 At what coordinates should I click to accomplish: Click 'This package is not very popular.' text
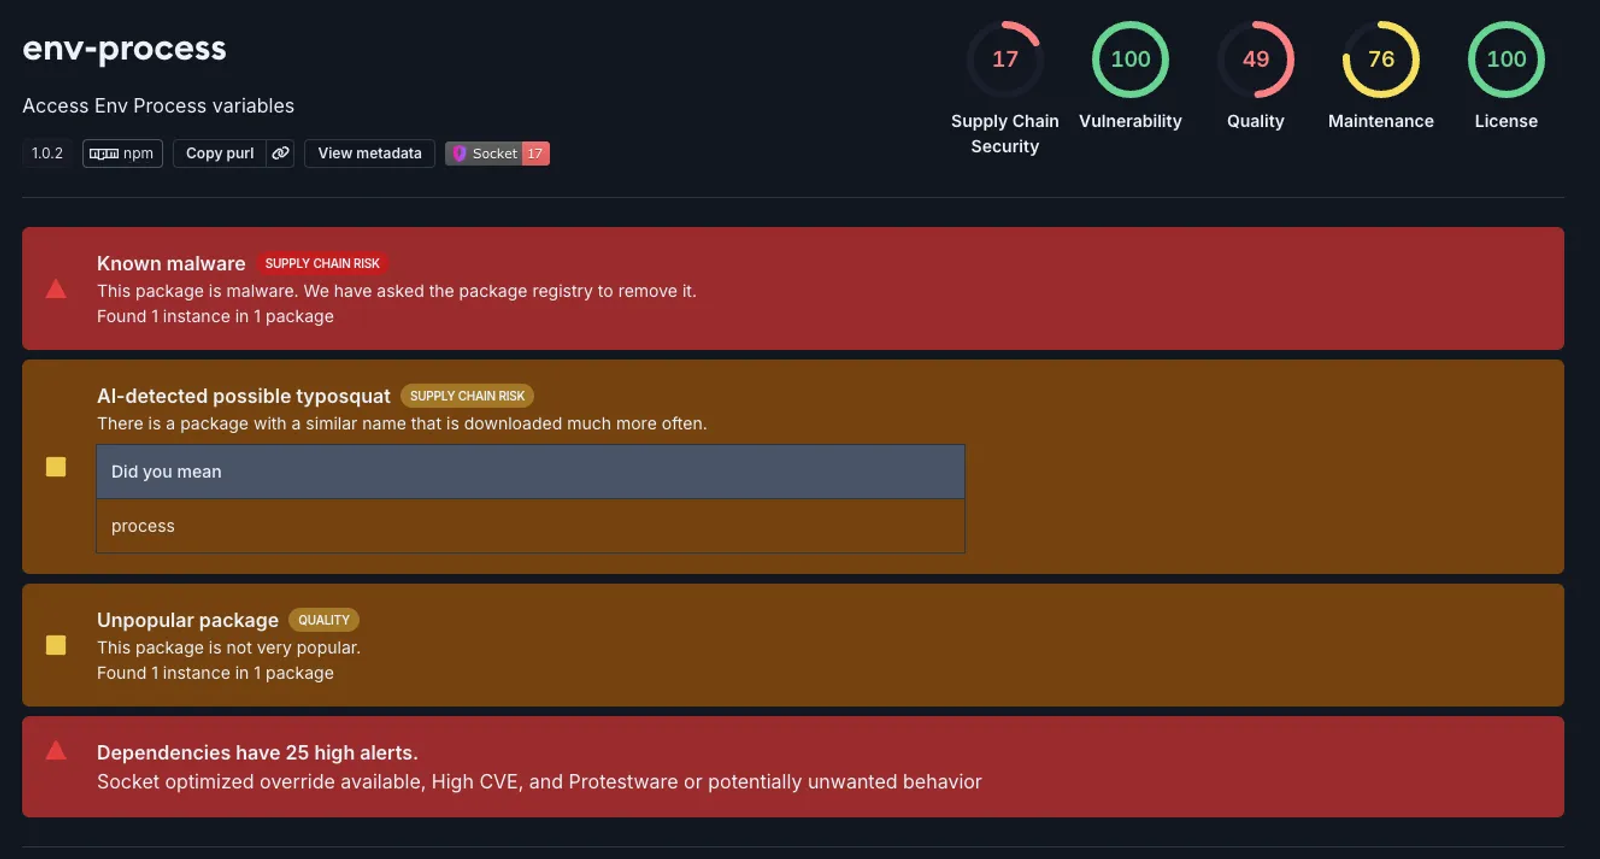point(229,648)
